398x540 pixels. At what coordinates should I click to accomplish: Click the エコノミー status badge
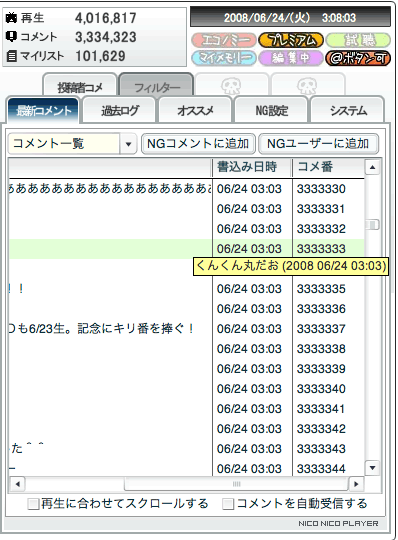pyautogui.click(x=224, y=40)
